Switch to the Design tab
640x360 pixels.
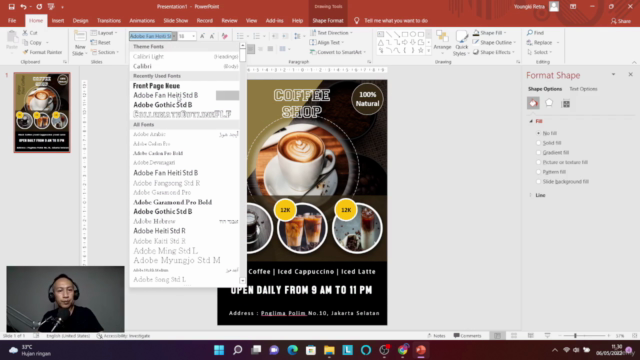point(80,20)
